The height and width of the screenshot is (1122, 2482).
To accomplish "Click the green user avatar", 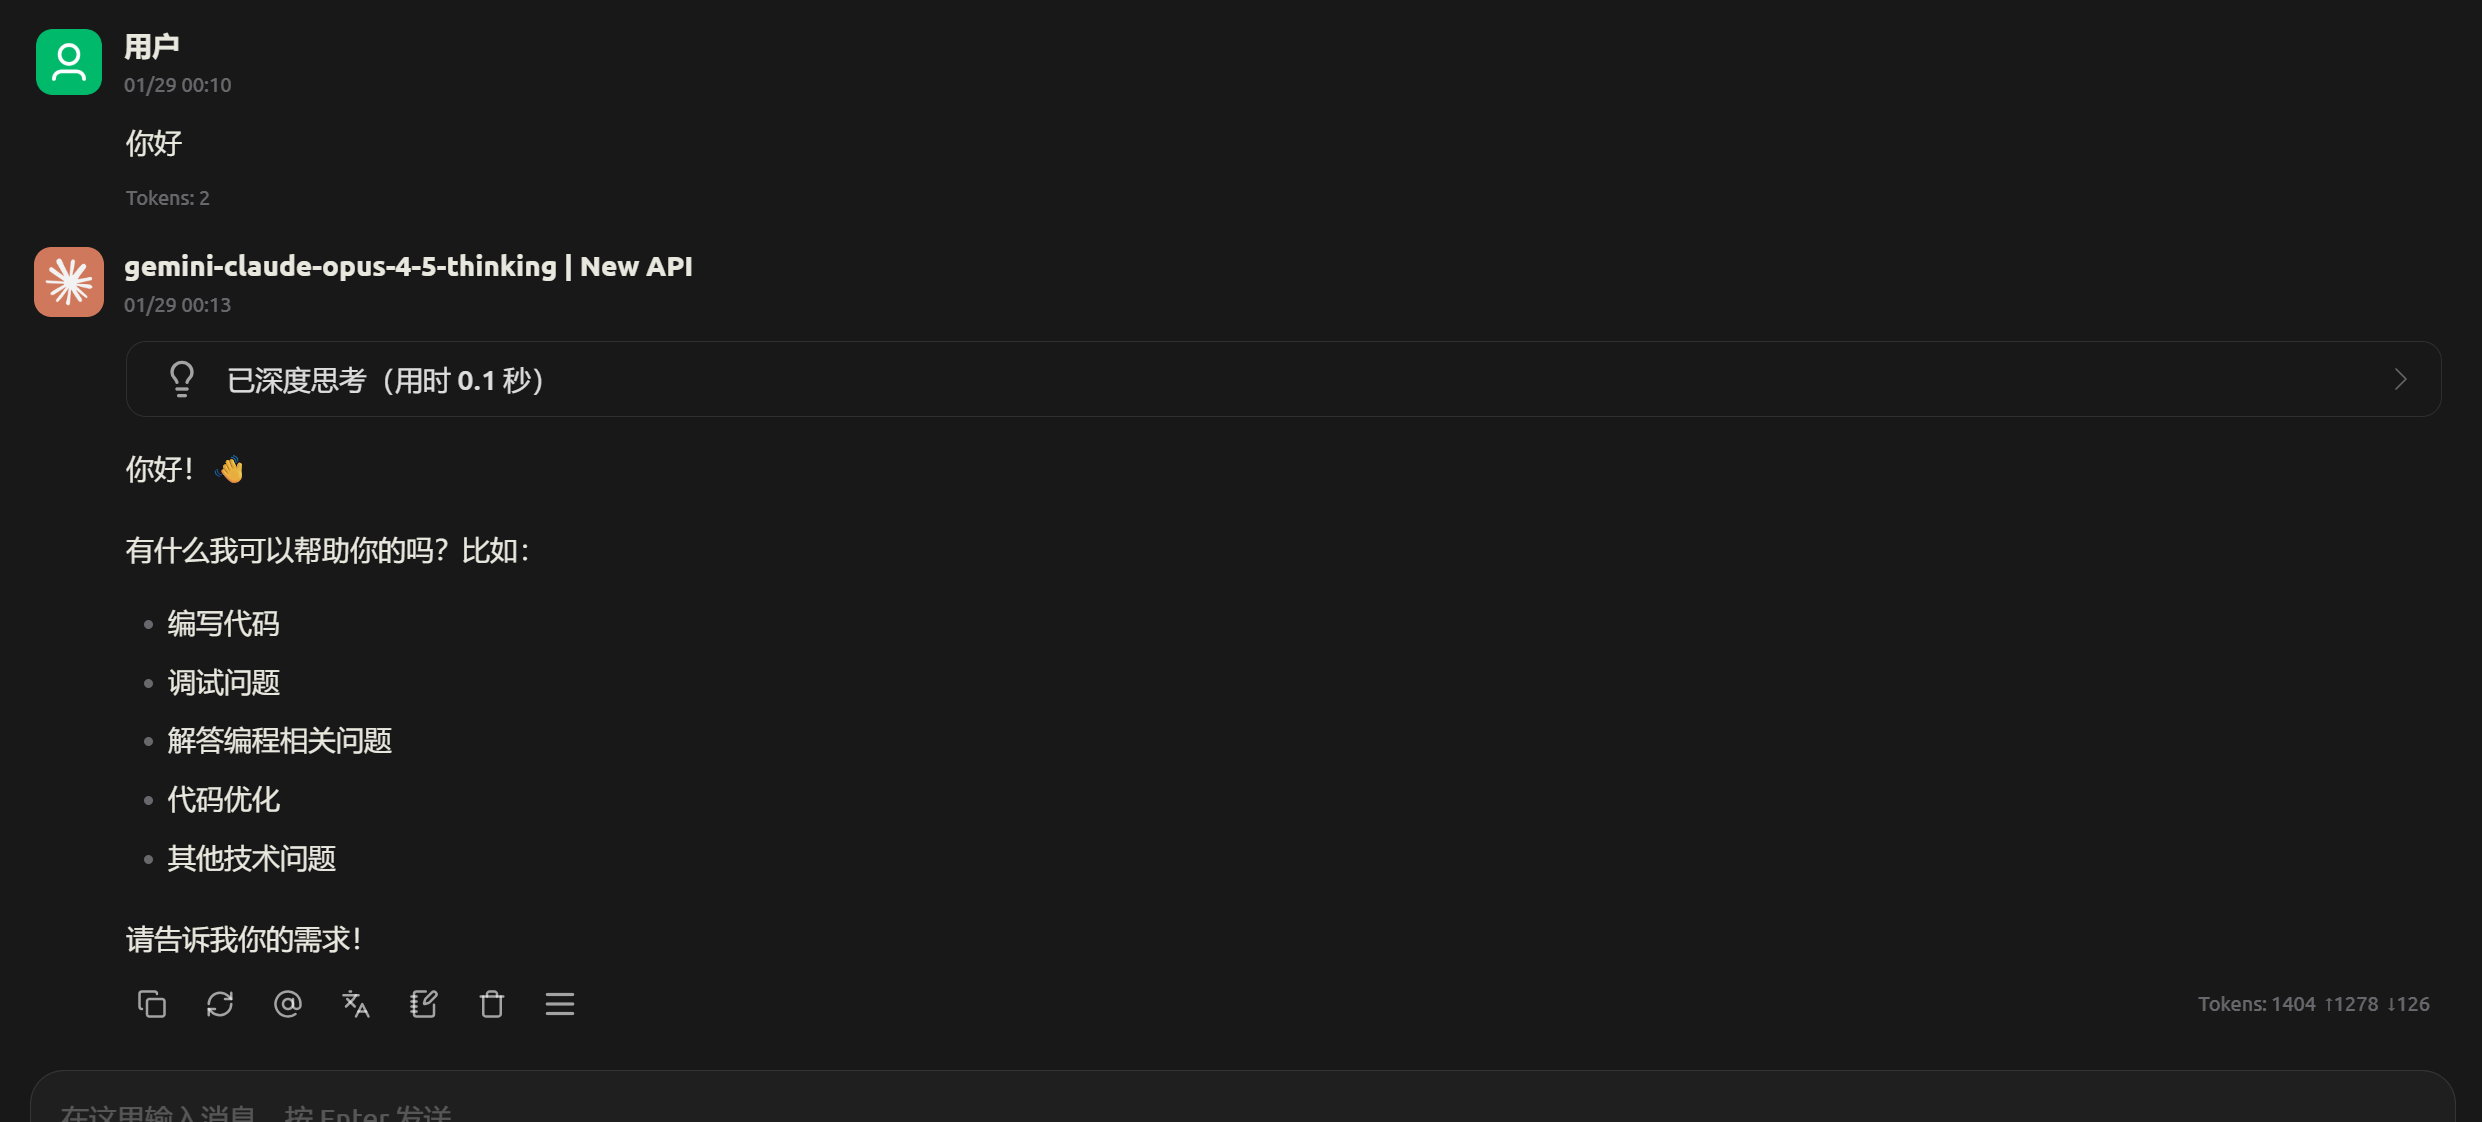I will point(69,62).
